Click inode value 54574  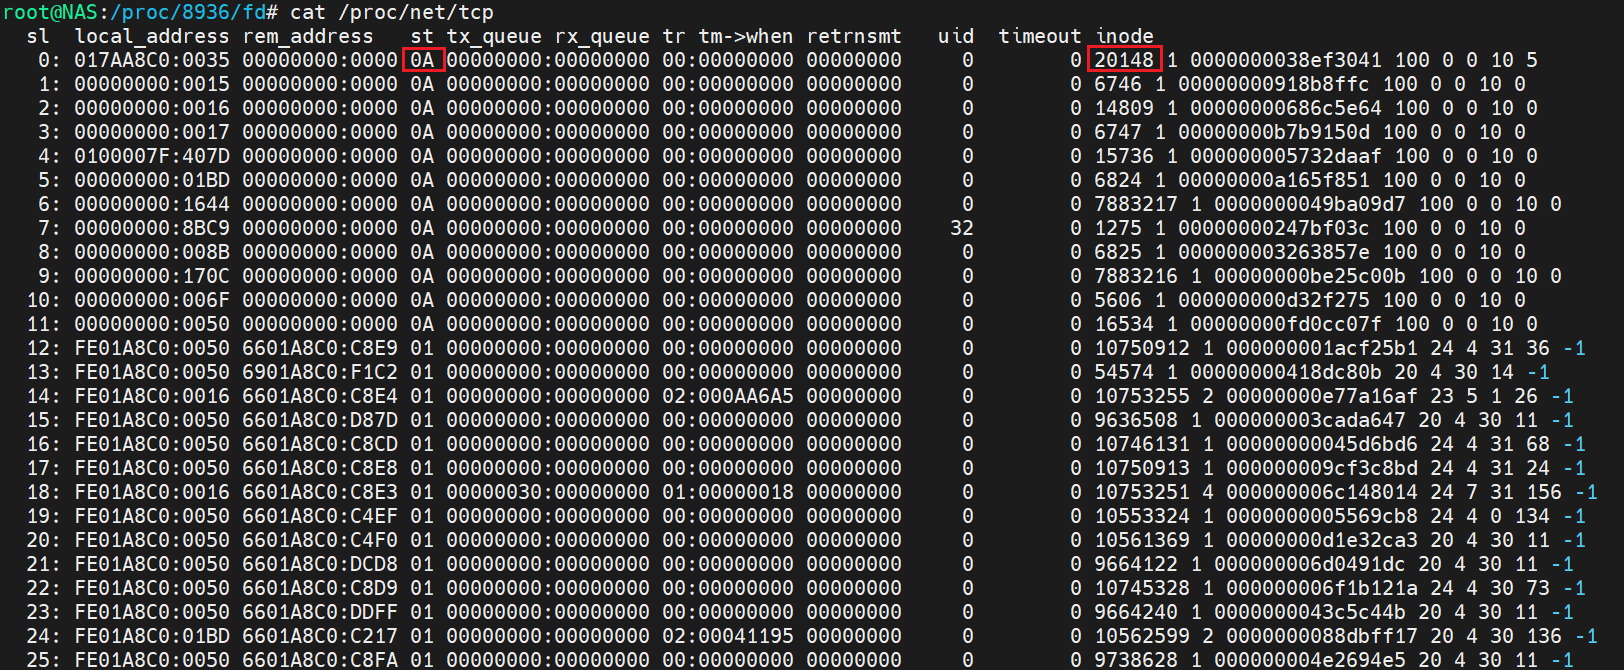[x=1124, y=372]
